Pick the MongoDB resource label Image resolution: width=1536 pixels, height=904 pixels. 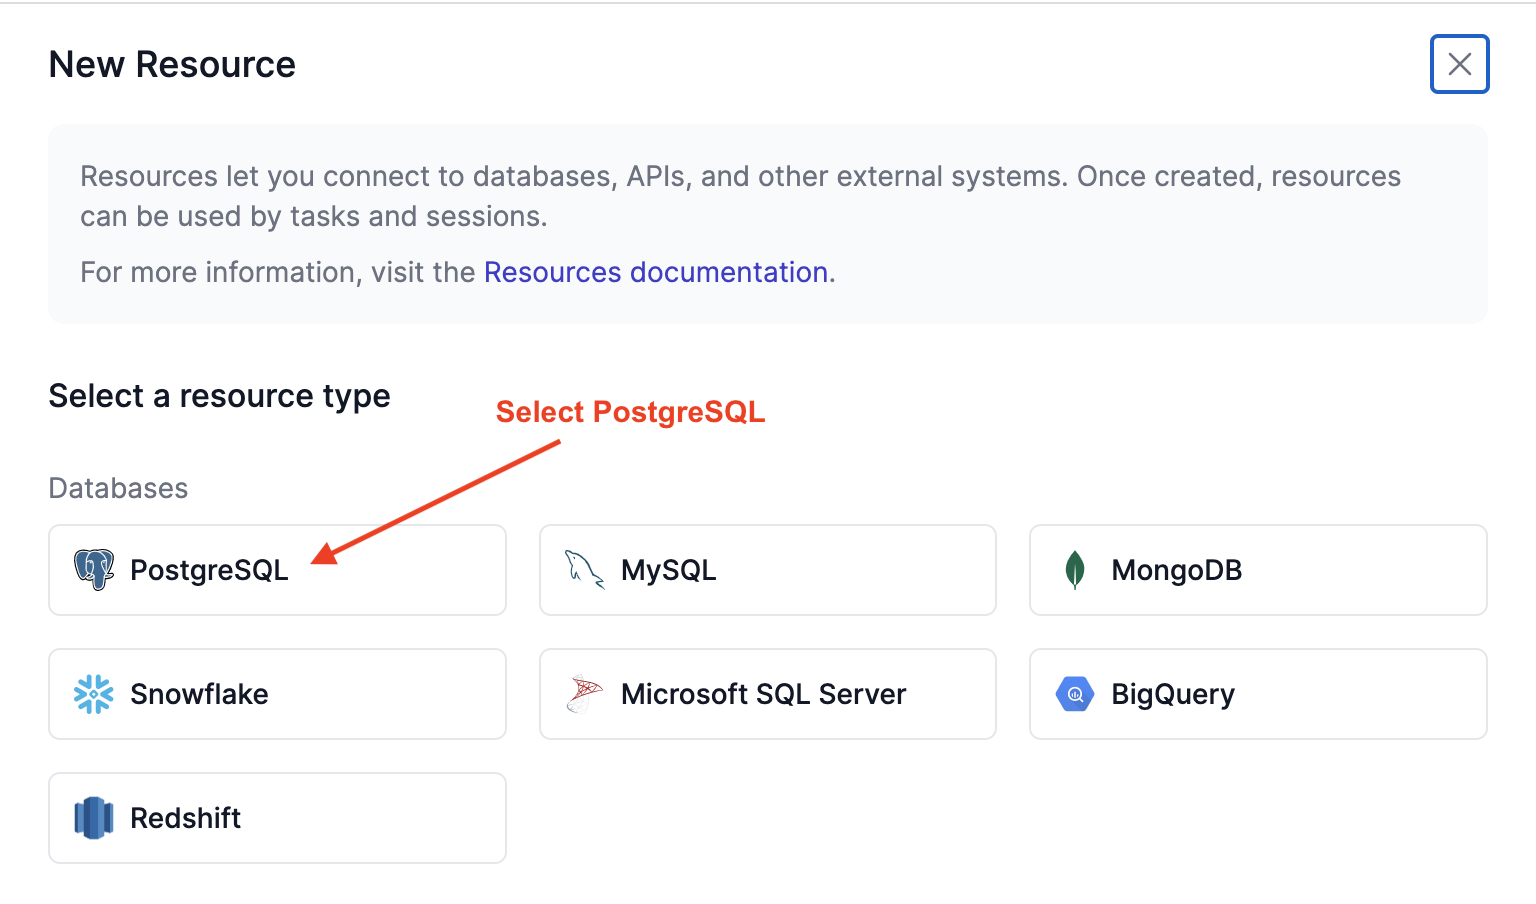coord(1176,570)
